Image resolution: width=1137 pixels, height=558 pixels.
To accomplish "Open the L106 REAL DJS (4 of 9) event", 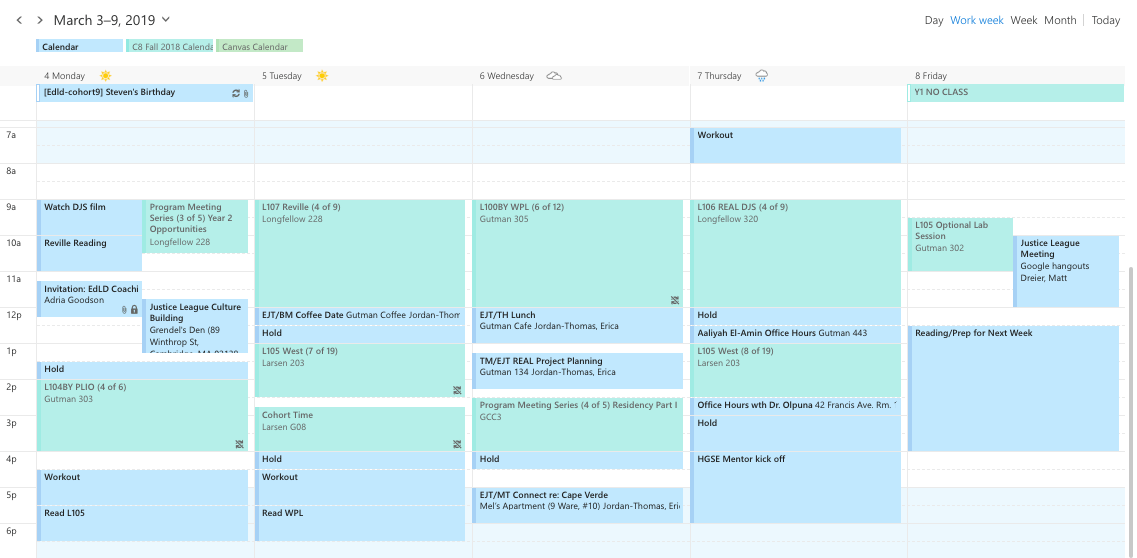I will point(795,254).
